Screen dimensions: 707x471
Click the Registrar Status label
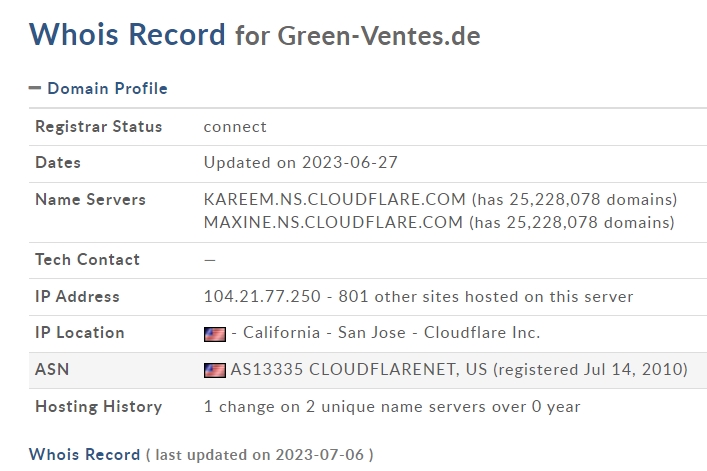[99, 127]
